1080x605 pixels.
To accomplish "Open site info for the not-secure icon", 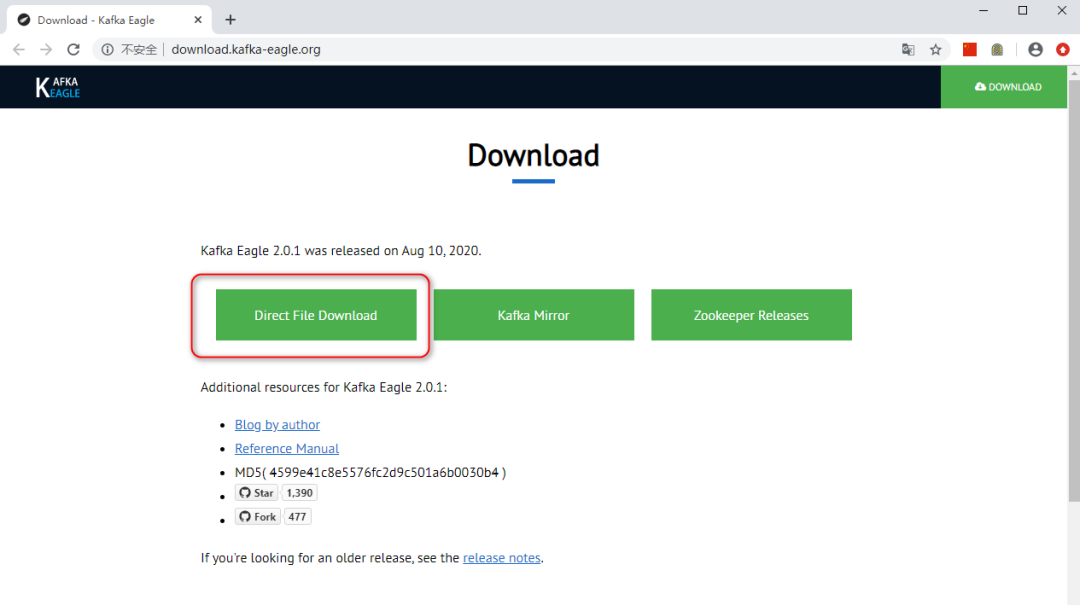I will point(107,50).
